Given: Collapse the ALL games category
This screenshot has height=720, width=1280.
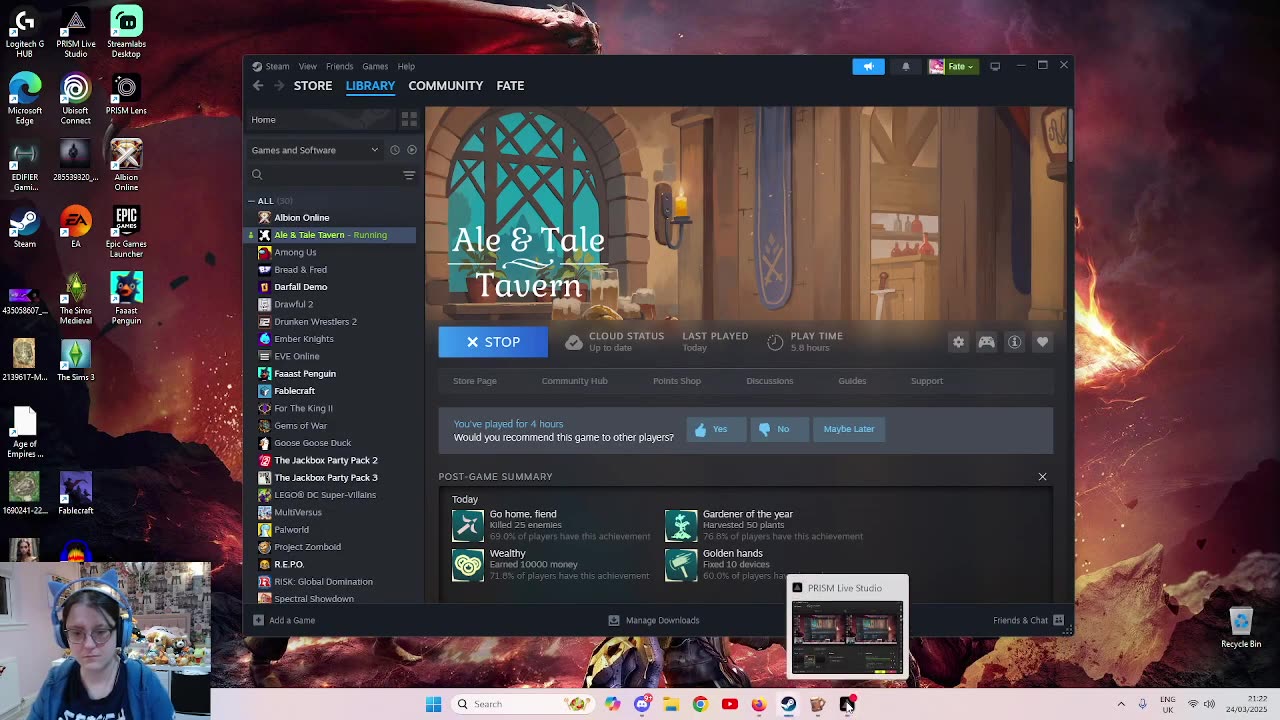Looking at the screenshot, I should pyautogui.click(x=252, y=201).
